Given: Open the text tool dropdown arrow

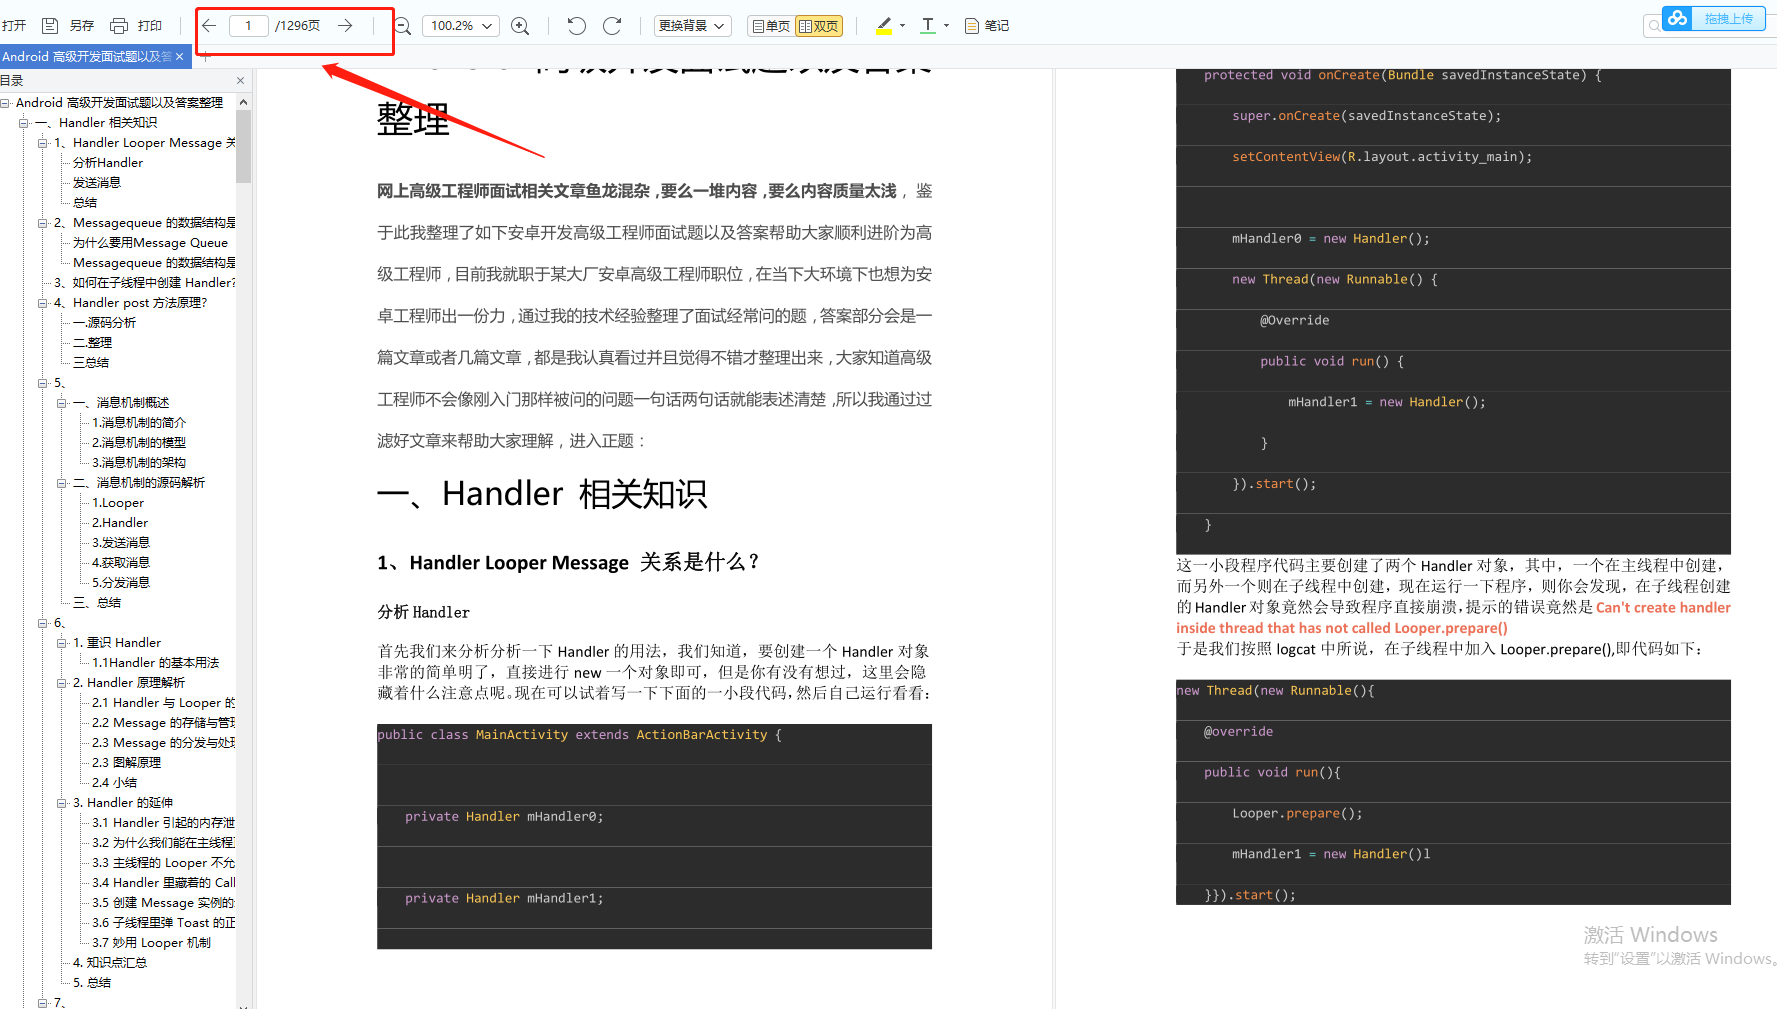Looking at the screenshot, I should pos(946,26).
